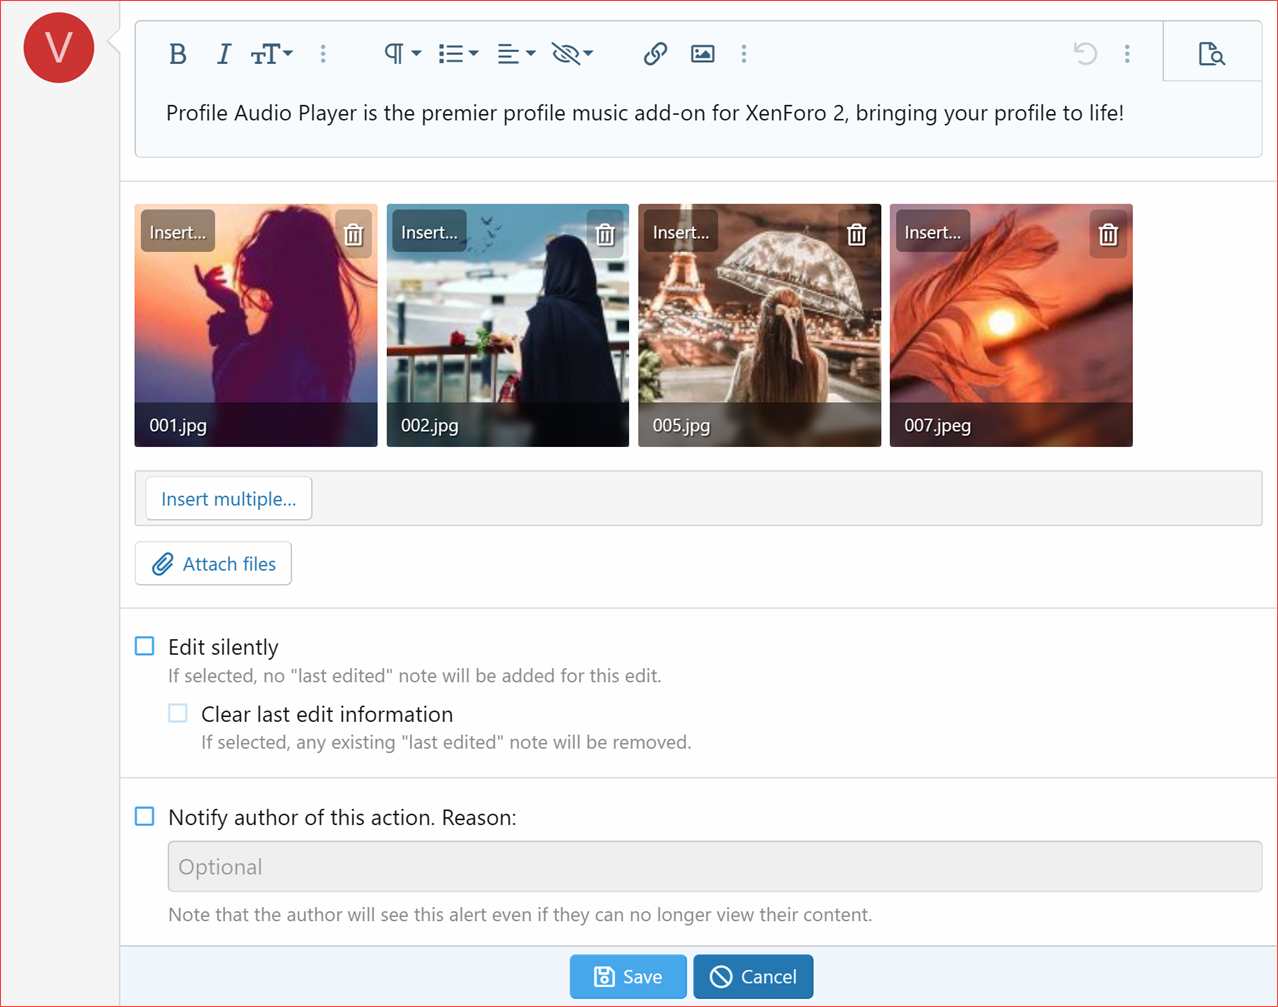Click inside the Optional reason field
Screen dimensions: 1278x1007
714,866
